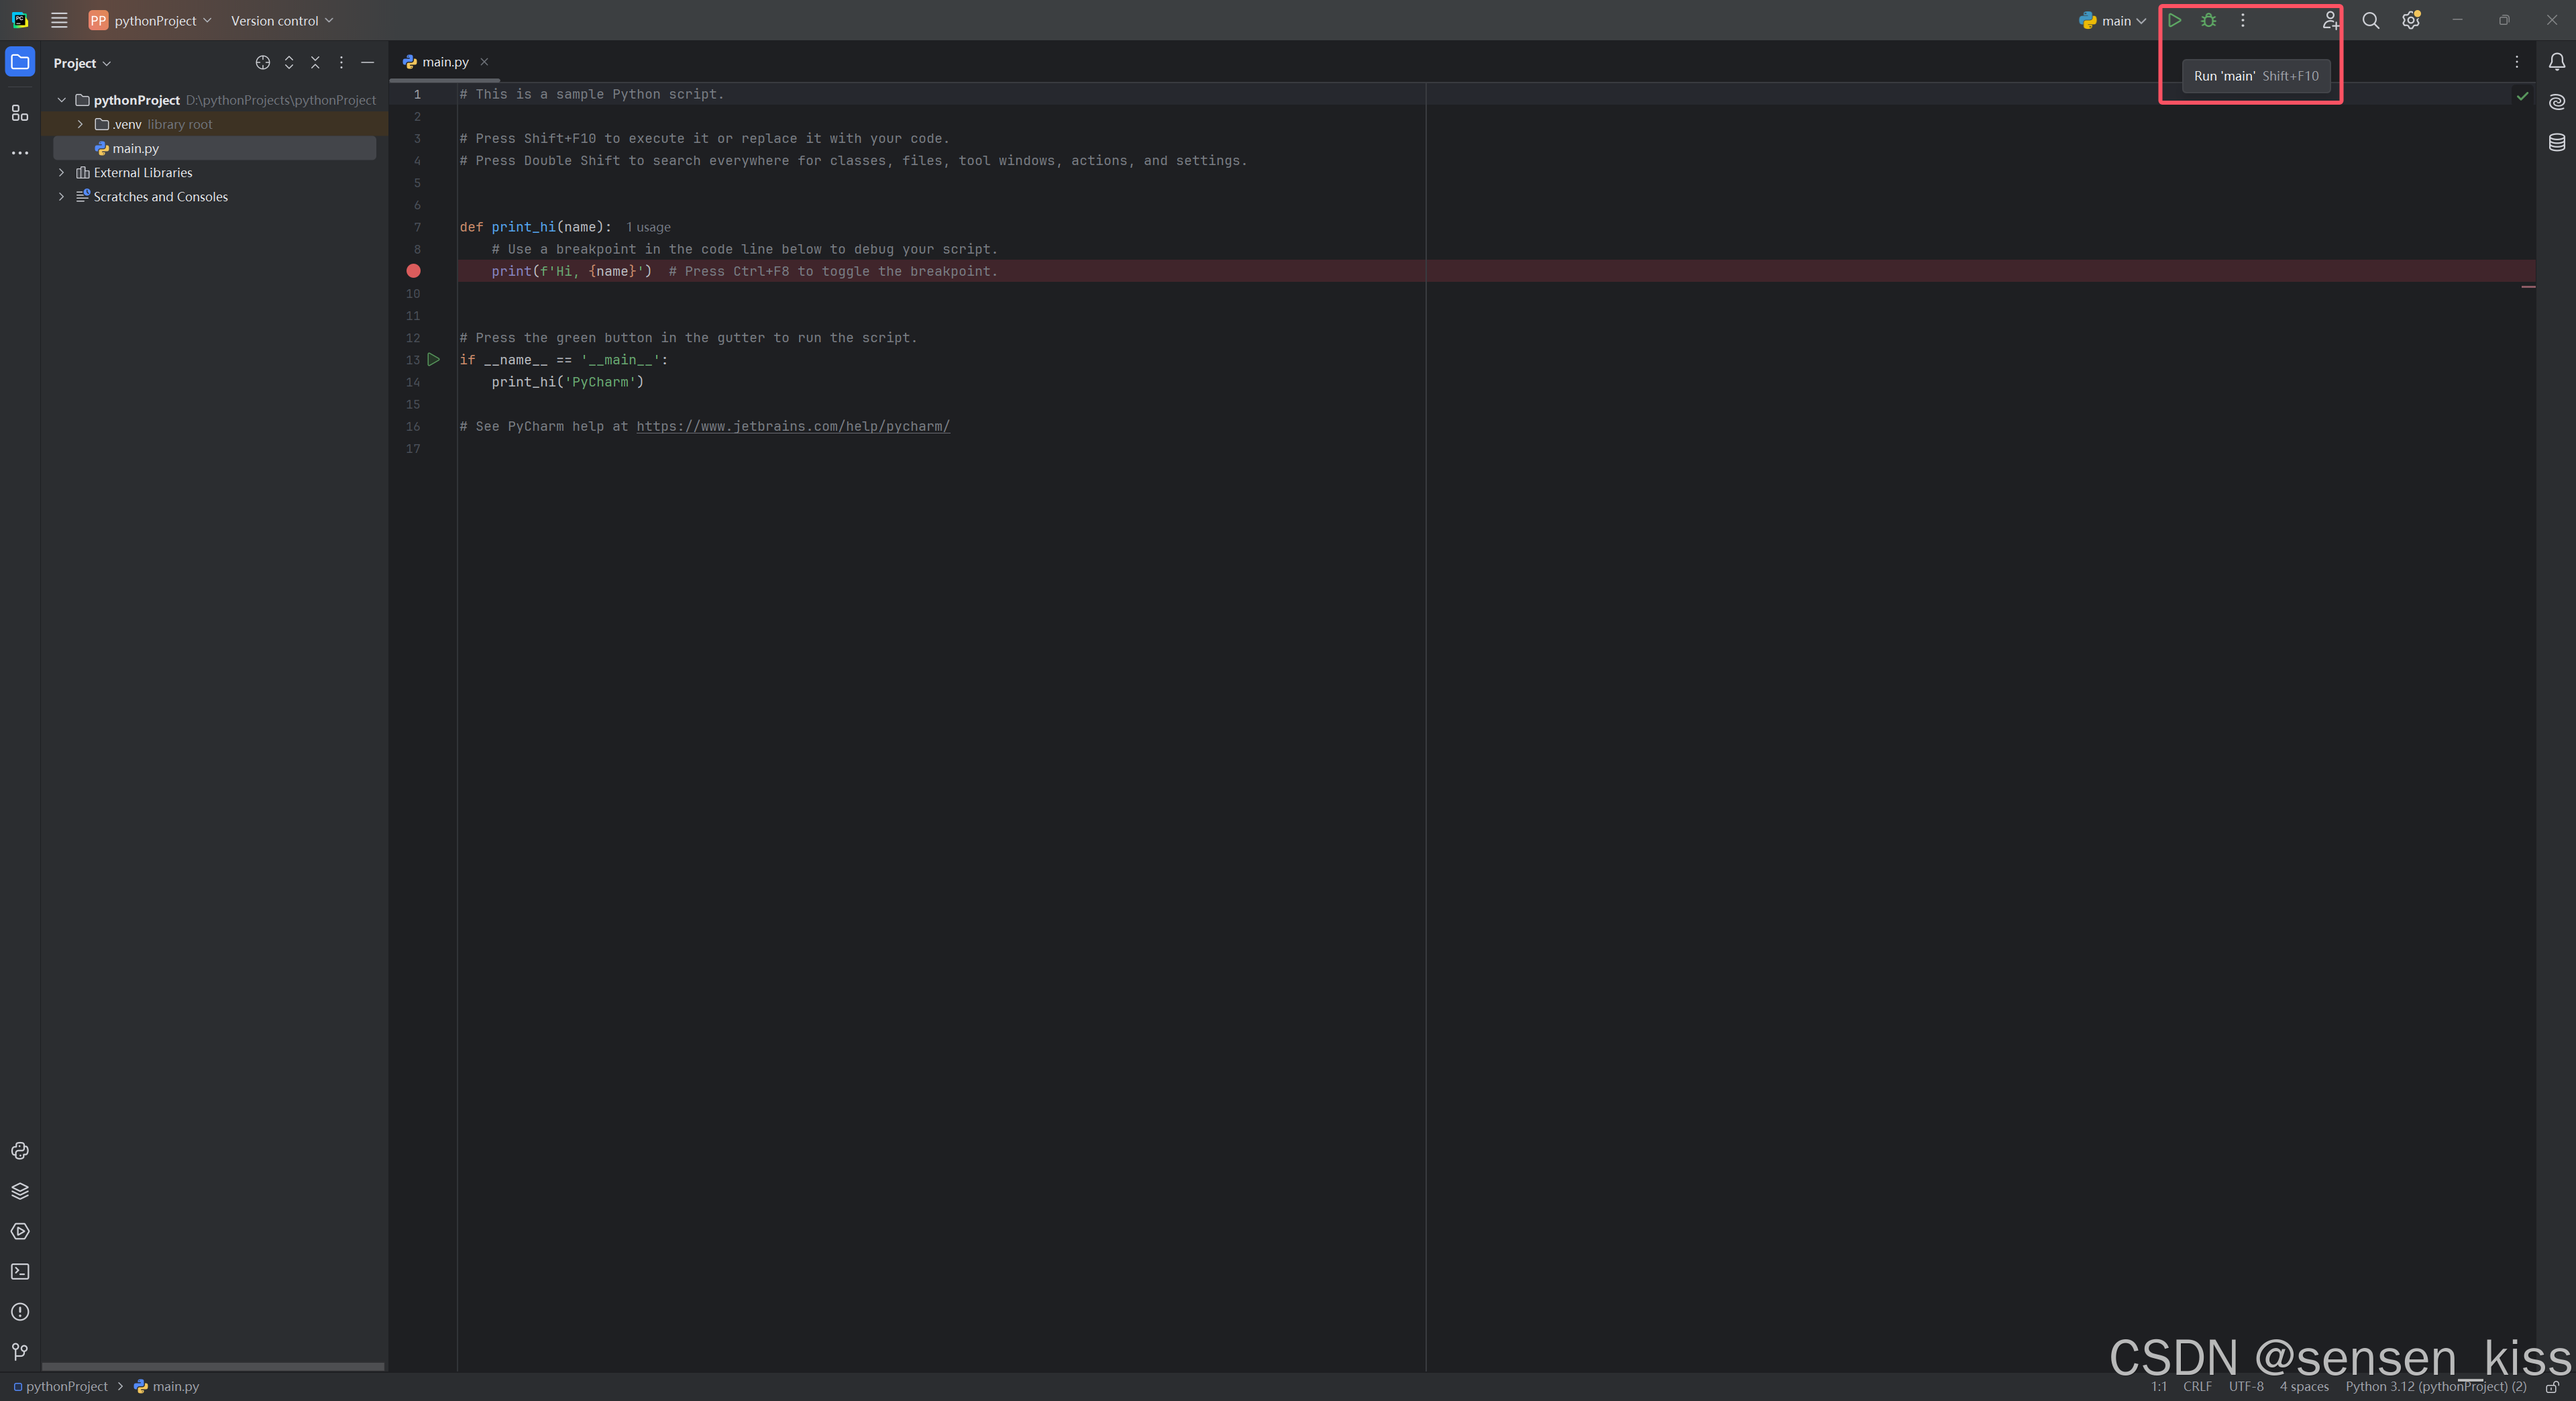Open Project panel options menu

point(341,62)
